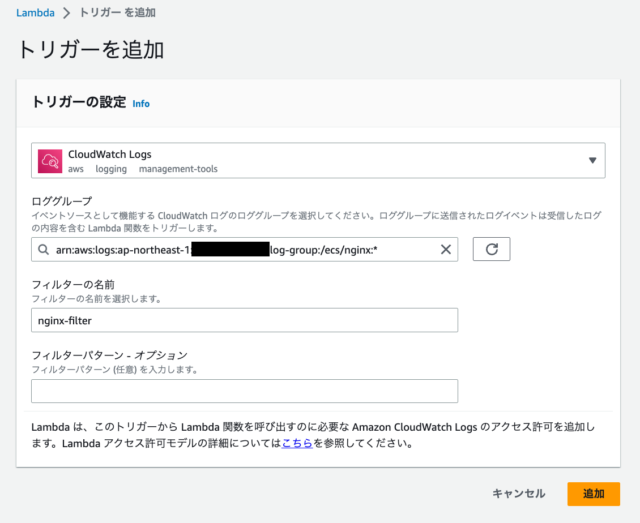The height and width of the screenshot is (523, 640).
Task: Clear the log group field with X
Action: point(446,249)
